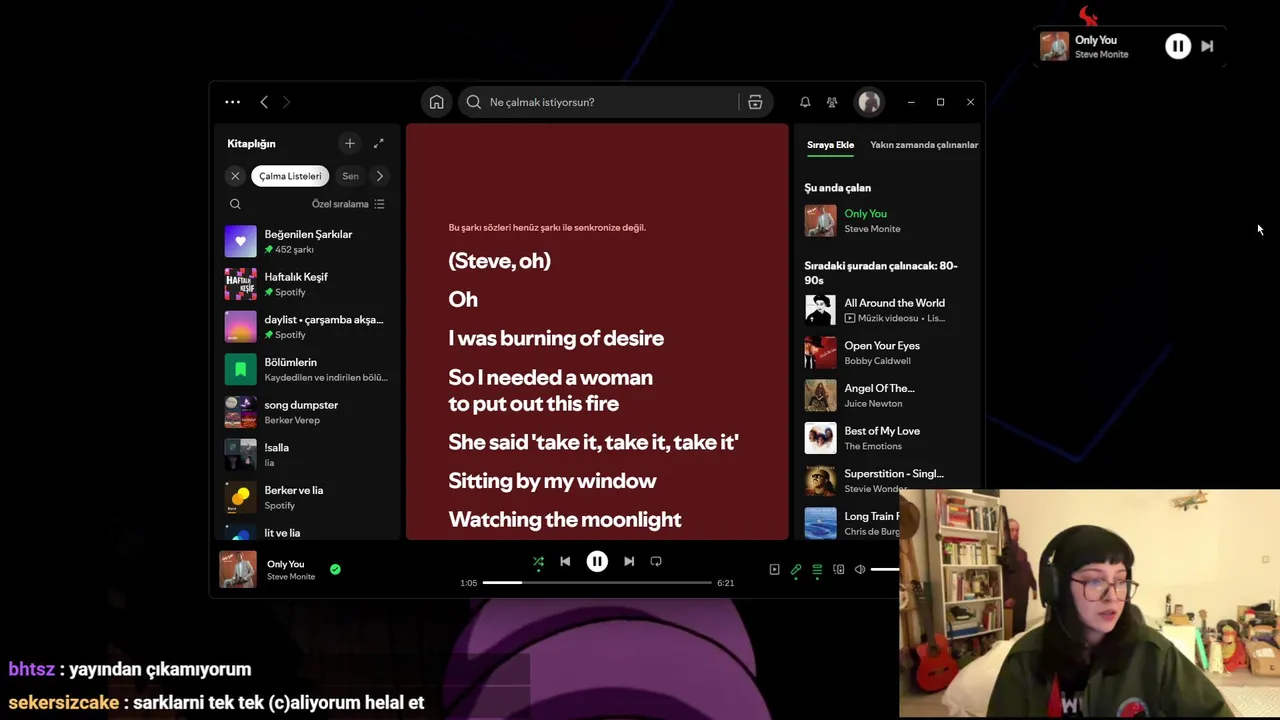Open the friend activity icon
1280x720 pixels.
(832, 102)
